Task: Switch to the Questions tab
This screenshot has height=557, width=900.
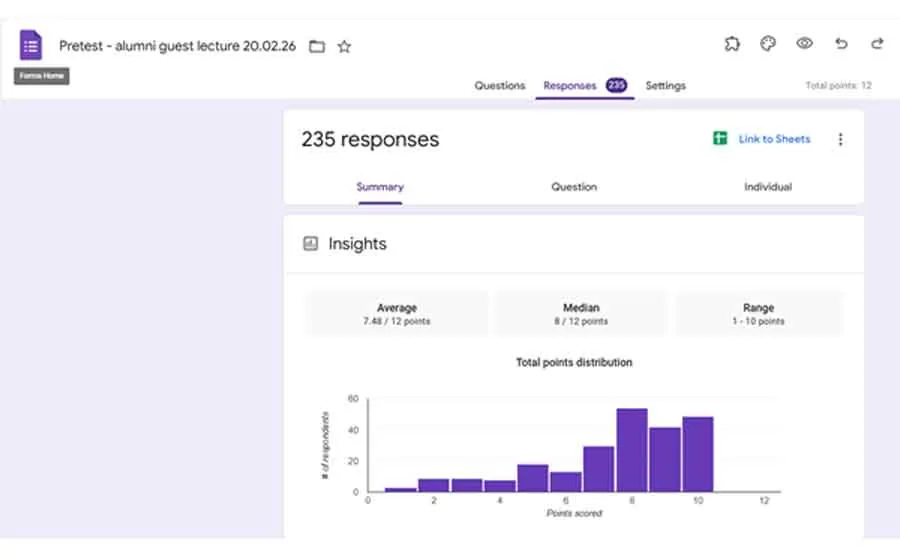Action: click(x=499, y=86)
